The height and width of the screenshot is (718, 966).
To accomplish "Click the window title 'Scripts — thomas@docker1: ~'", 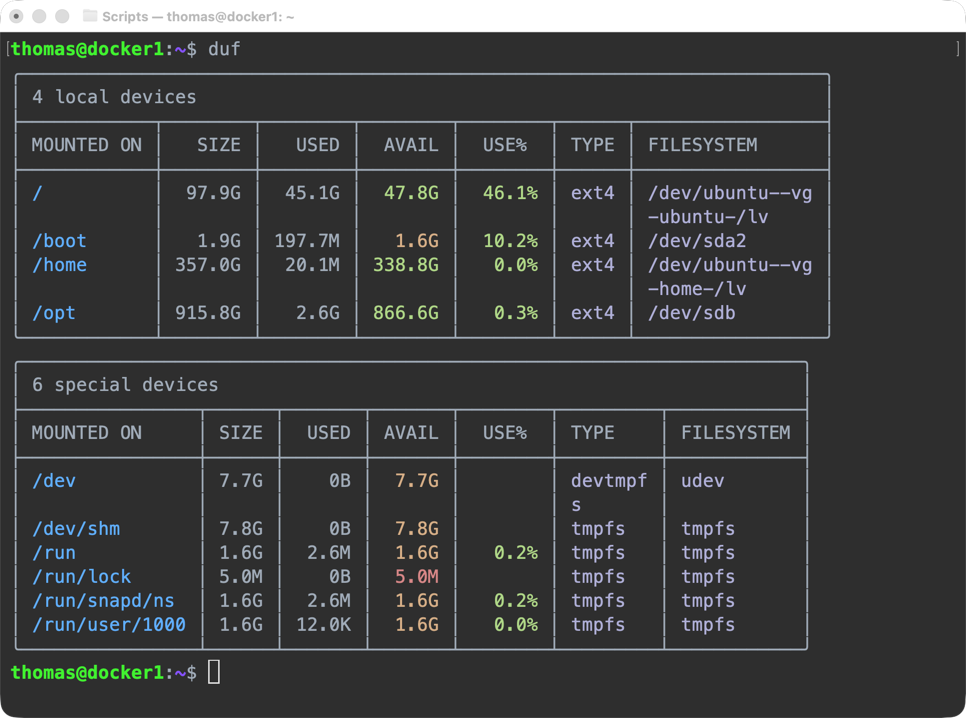I will [198, 16].
